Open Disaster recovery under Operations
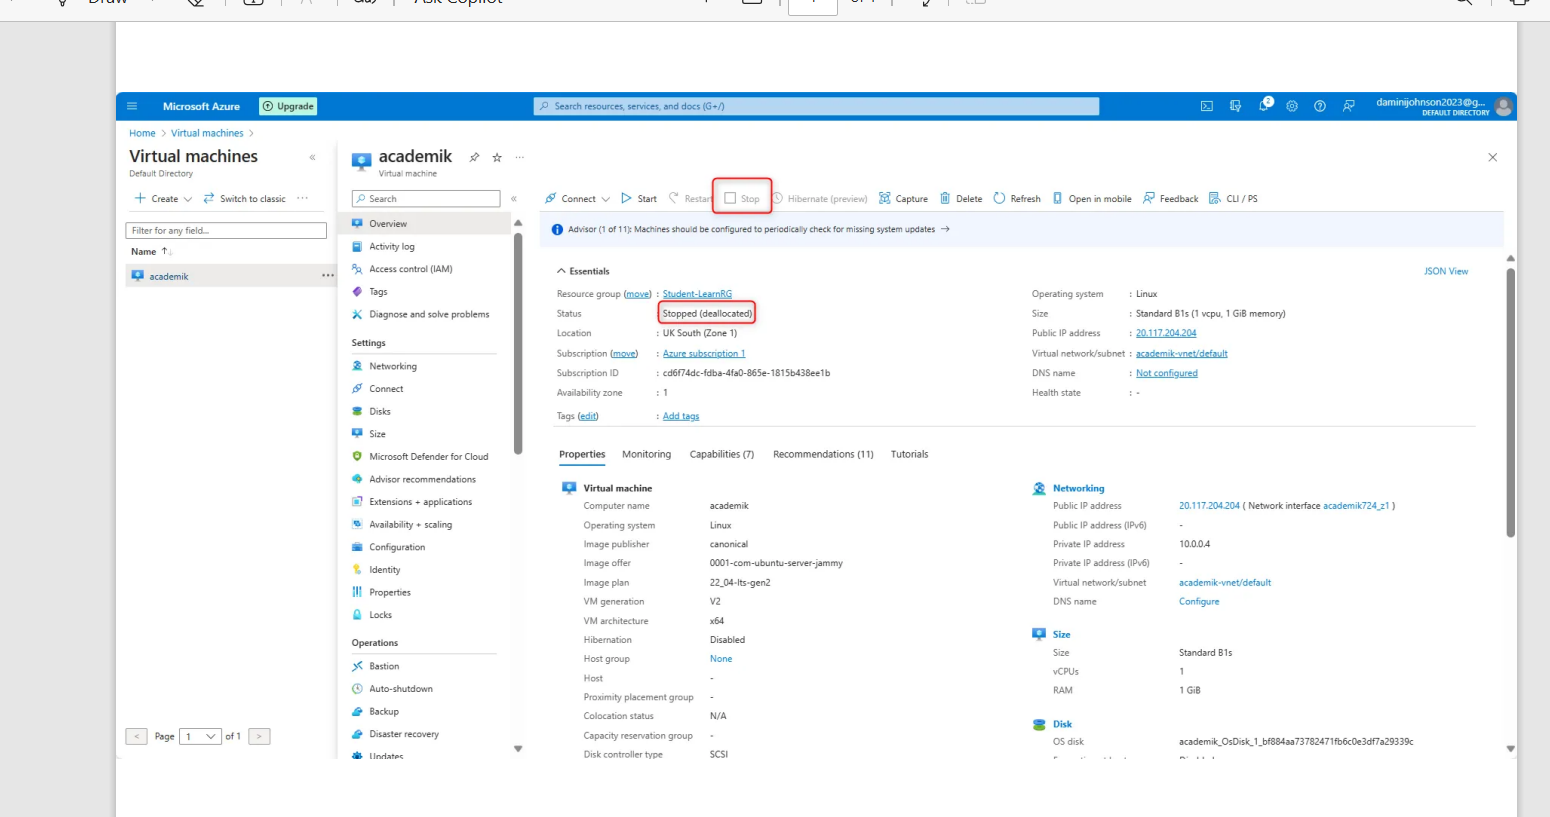This screenshot has height=817, width=1550. (404, 734)
